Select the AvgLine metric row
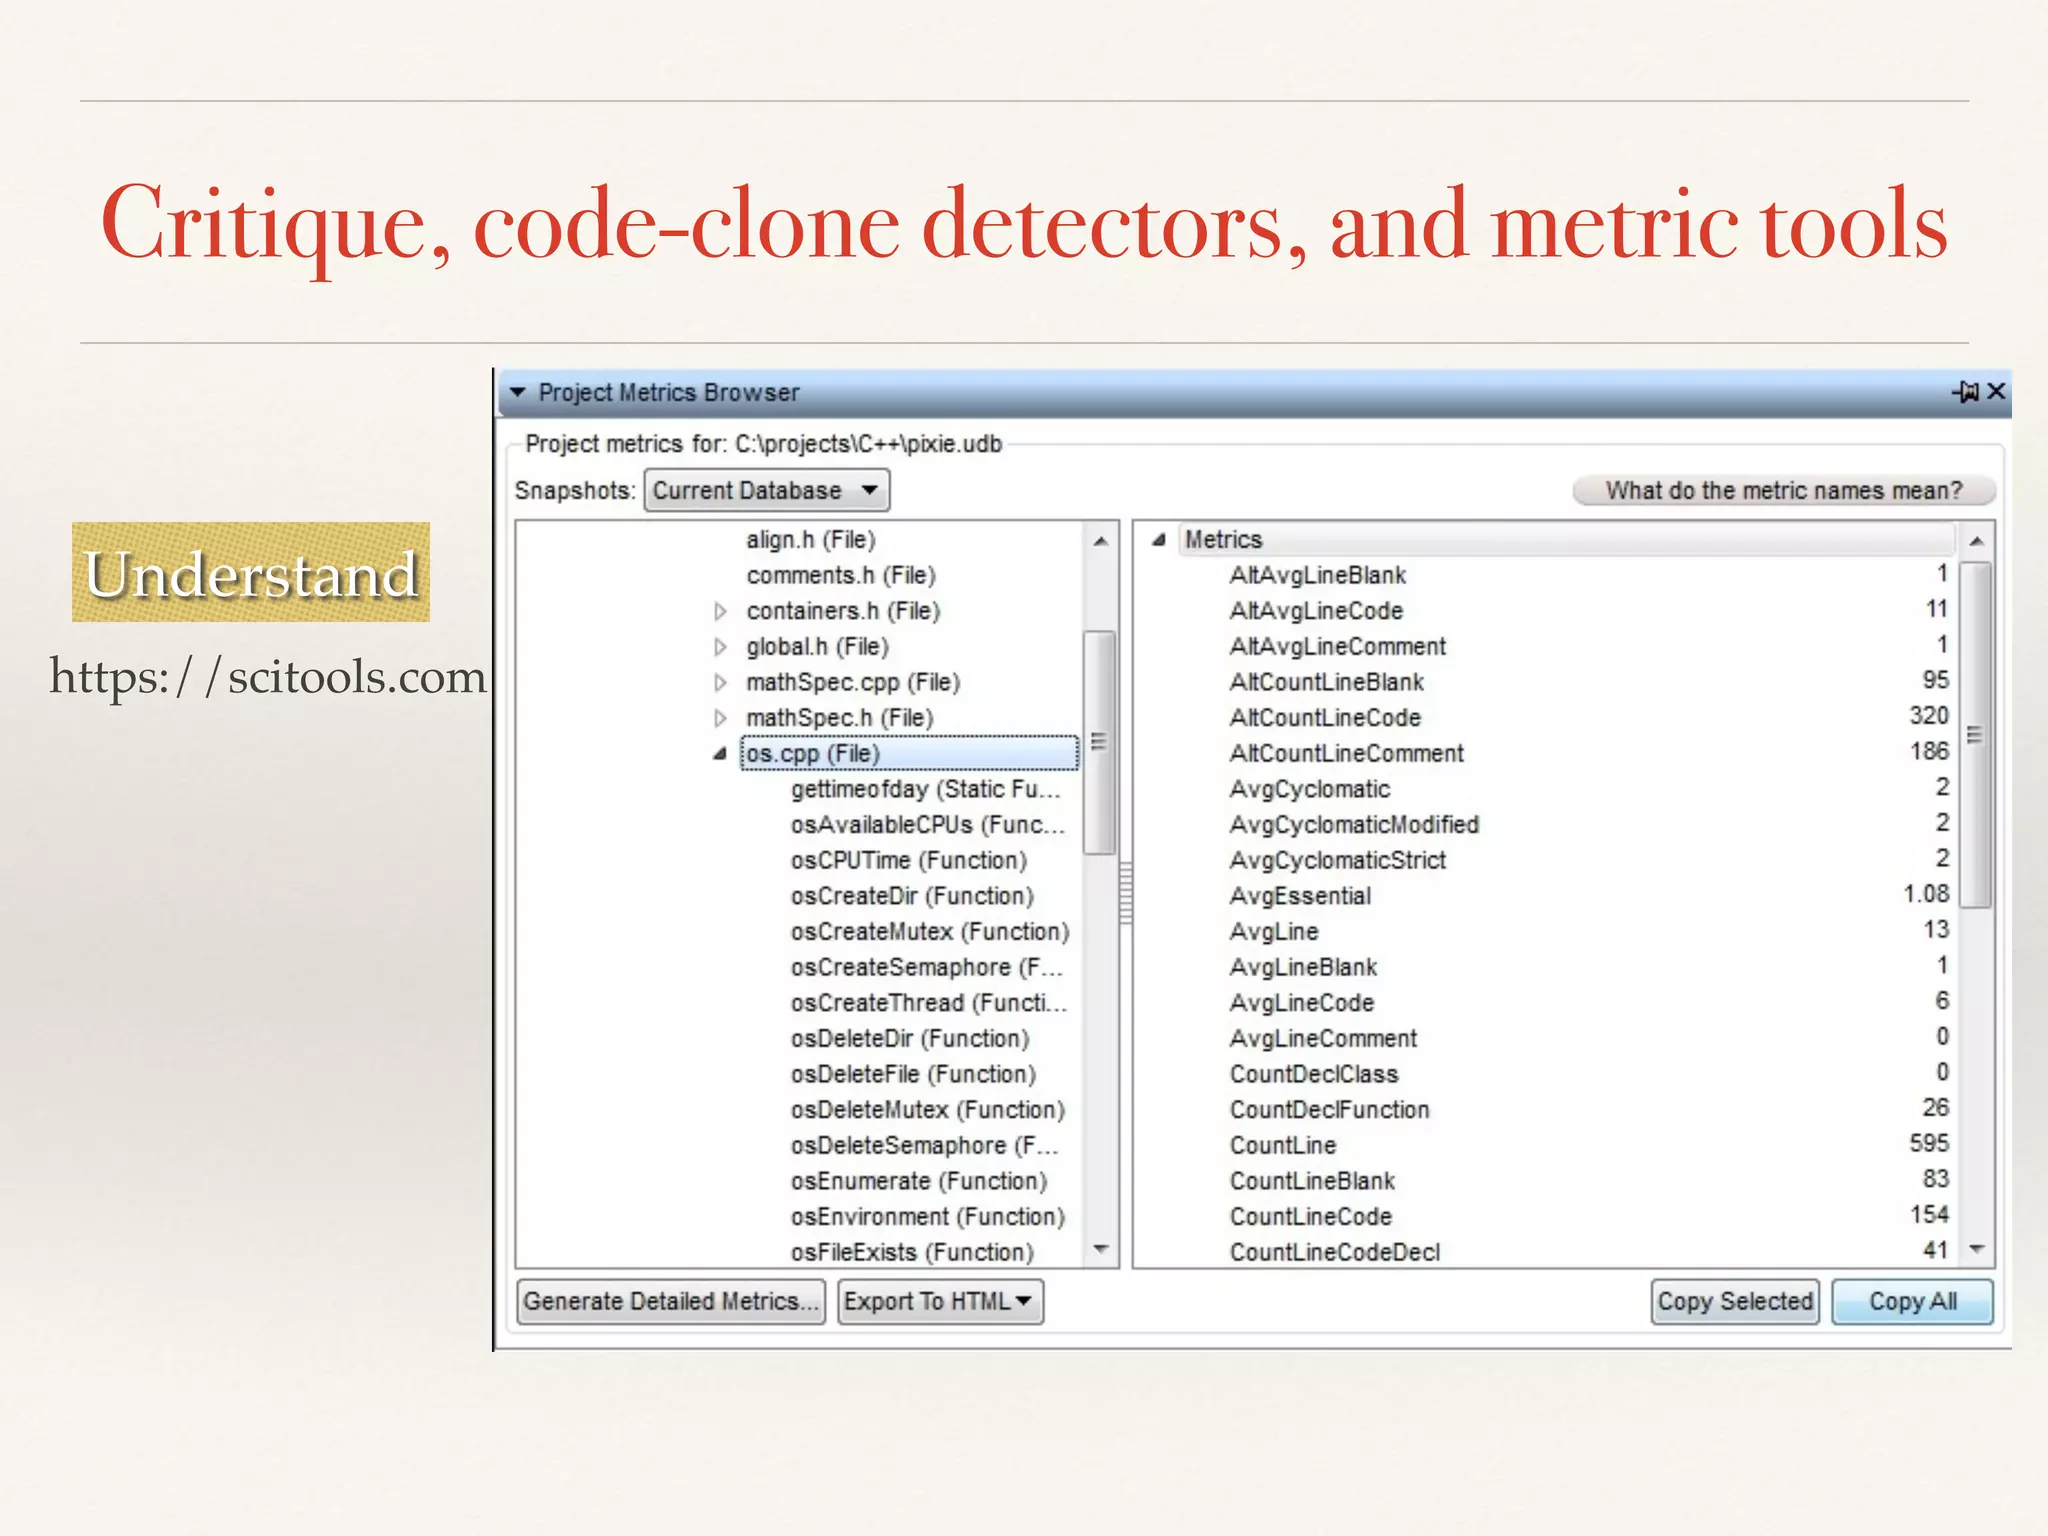Viewport: 2048px width, 1536px height. (1589, 932)
